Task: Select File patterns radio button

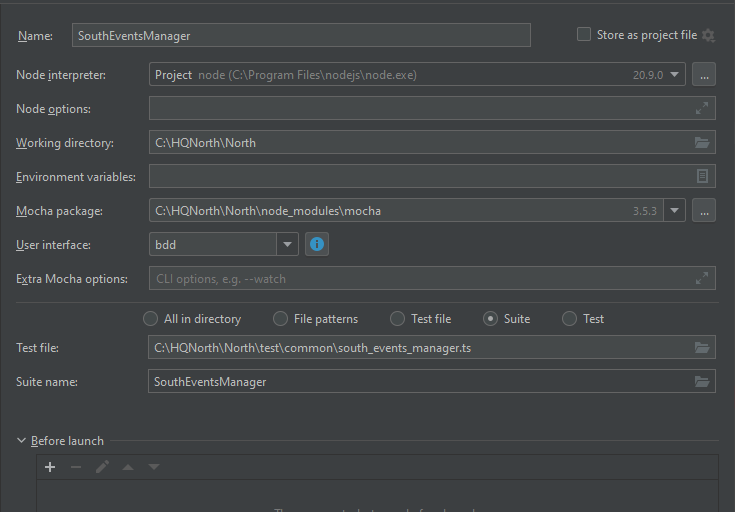Action: [x=280, y=319]
